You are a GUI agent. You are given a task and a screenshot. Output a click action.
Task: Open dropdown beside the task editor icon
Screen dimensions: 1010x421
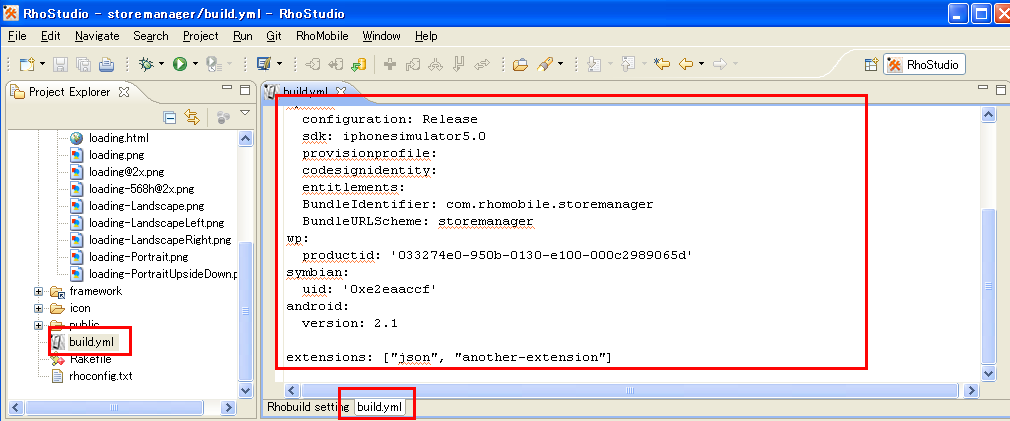click(x=279, y=64)
